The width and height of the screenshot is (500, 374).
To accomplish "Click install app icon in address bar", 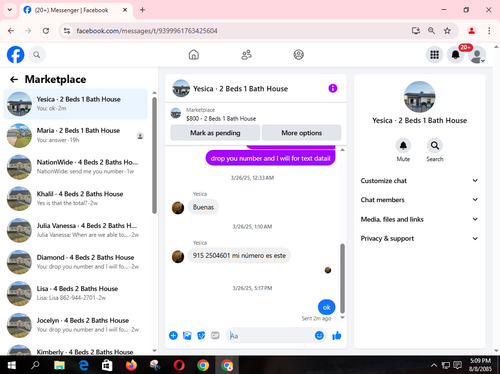I will pos(415,31).
